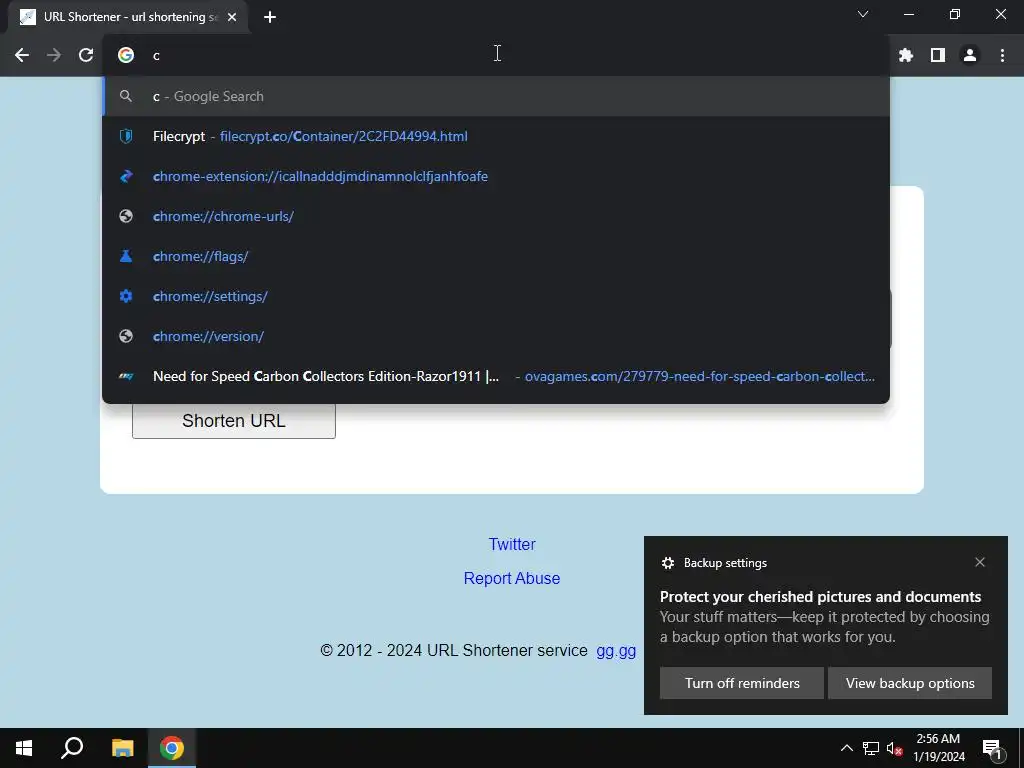Click the muted volume tray icon

point(894,748)
